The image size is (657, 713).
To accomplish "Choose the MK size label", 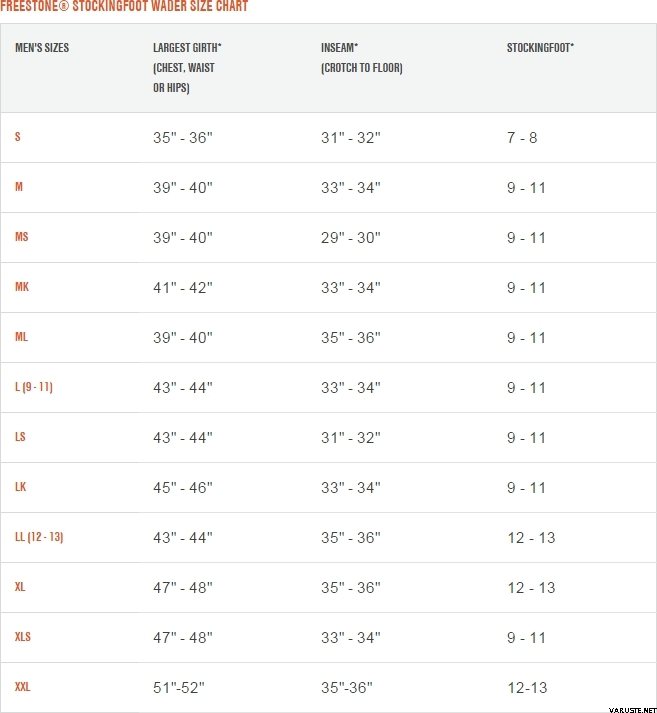I will [x=22, y=287].
